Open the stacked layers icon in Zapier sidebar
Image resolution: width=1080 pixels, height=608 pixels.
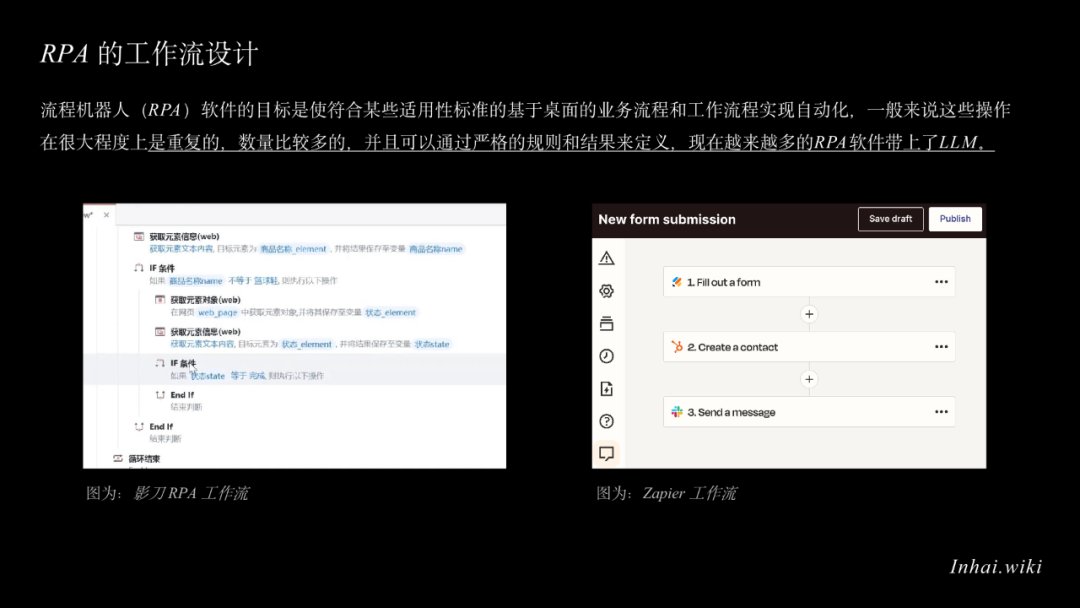pos(606,323)
